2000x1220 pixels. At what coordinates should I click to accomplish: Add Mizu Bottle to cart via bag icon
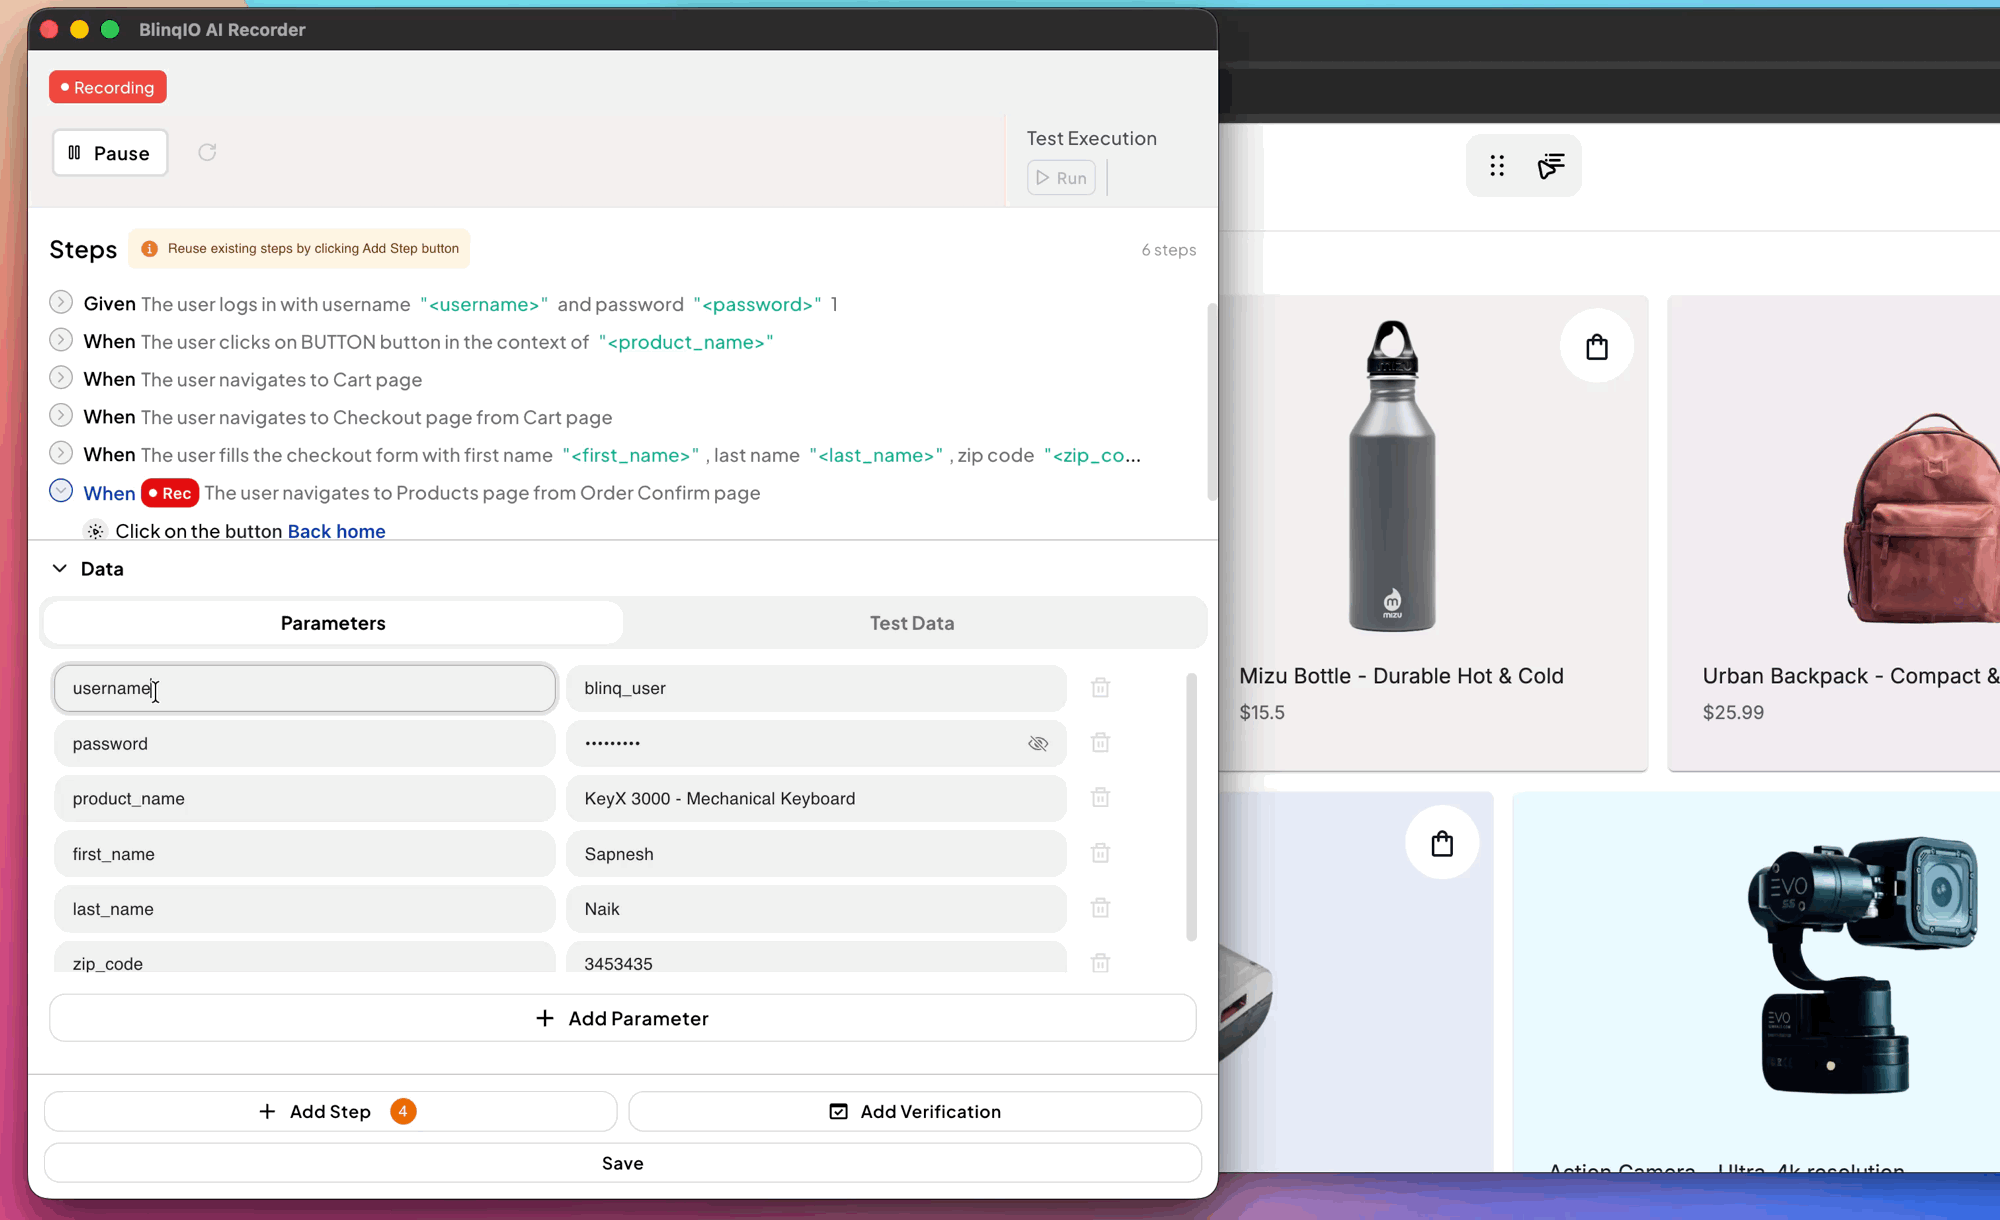(x=1596, y=346)
